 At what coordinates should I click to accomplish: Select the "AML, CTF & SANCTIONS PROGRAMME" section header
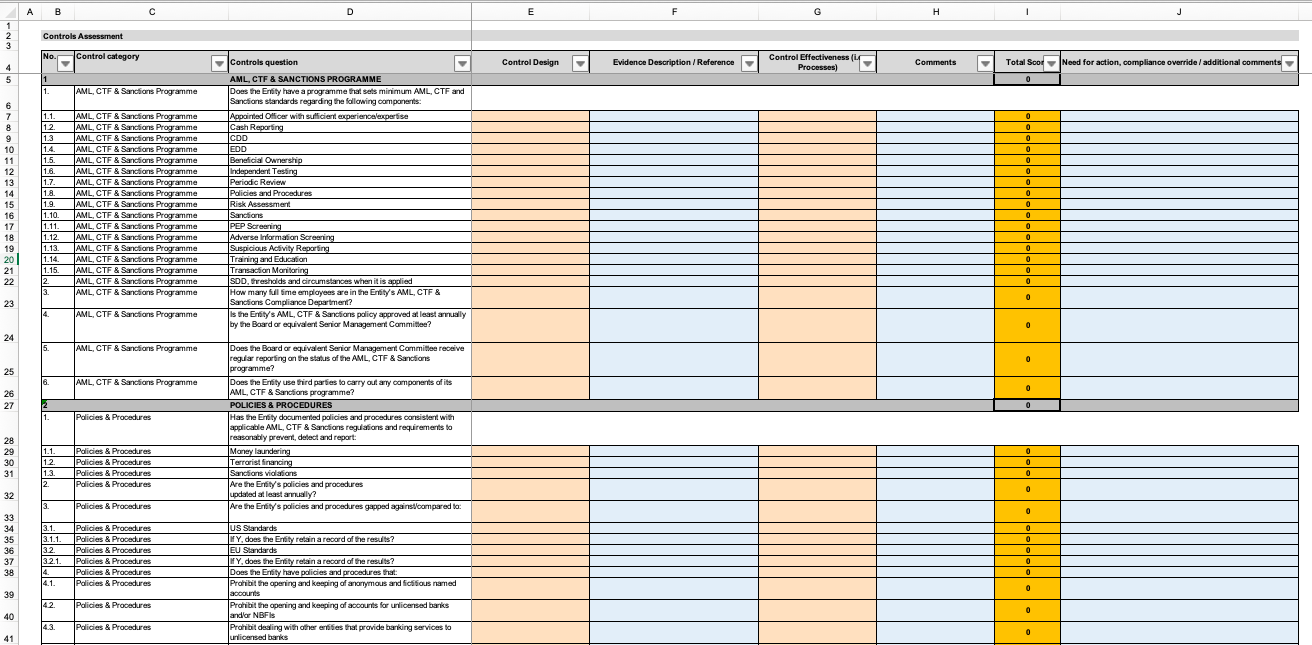pyautogui.click(x=347, y=77)
